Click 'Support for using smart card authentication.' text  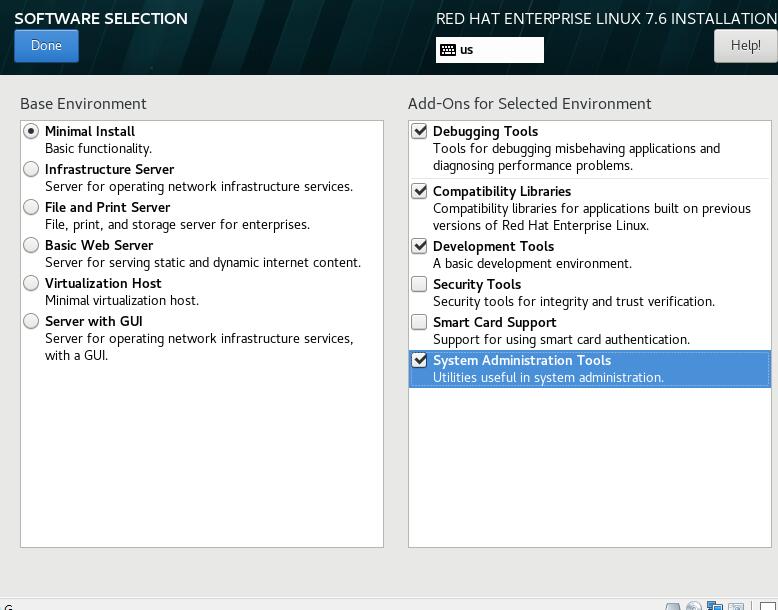(561, 339)
